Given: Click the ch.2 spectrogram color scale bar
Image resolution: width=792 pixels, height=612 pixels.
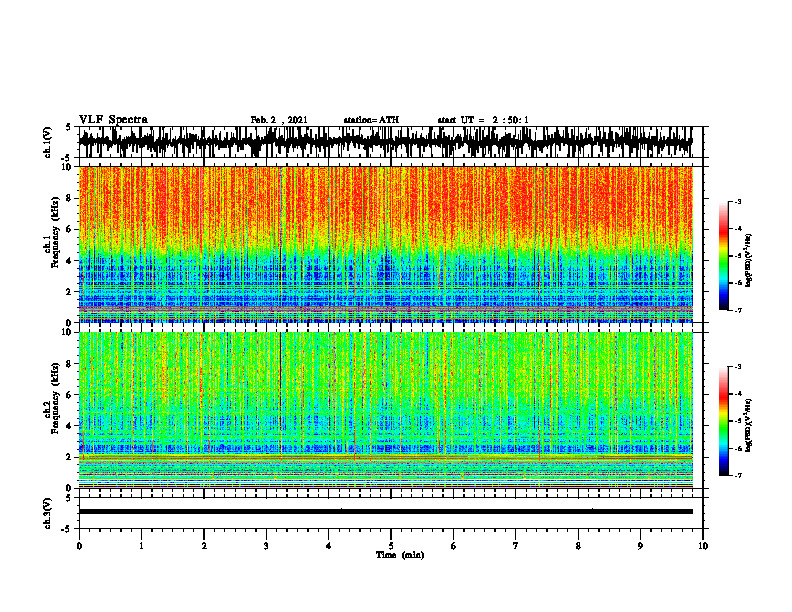Looking at the screenshot, I should point(724,421).
